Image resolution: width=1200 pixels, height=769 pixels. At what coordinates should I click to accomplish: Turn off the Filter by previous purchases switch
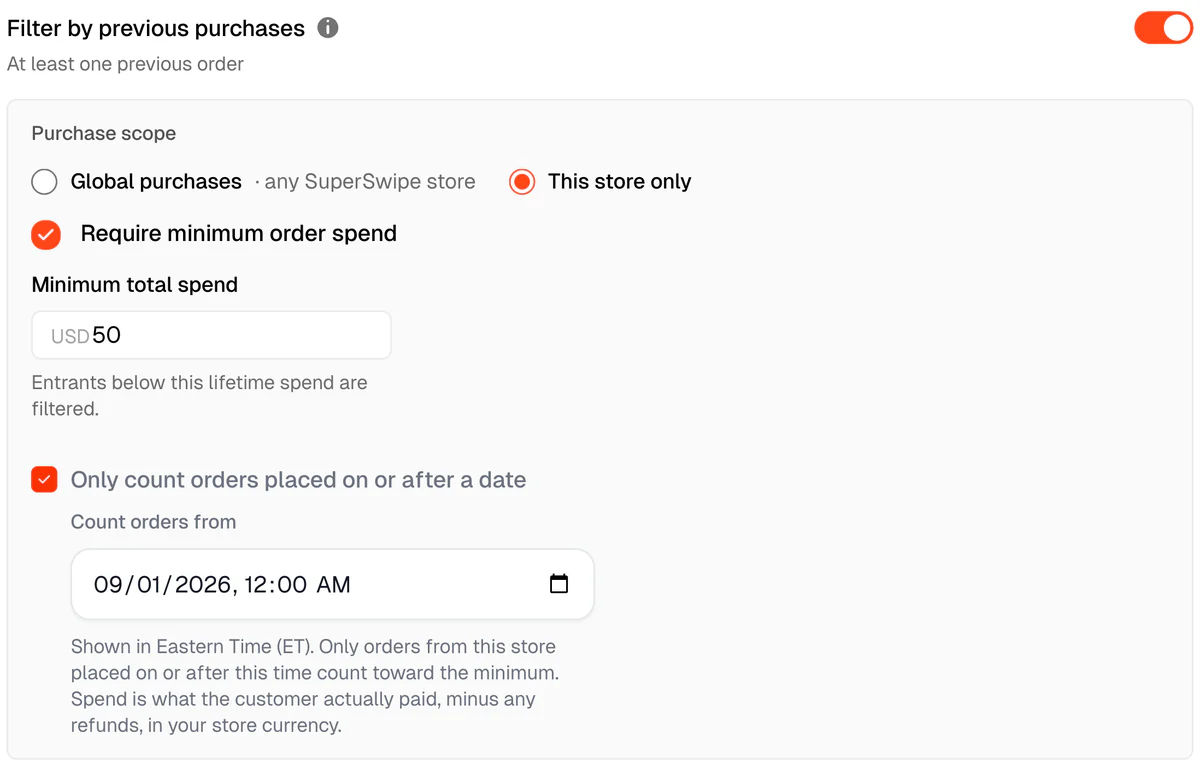click(1163, 28)
